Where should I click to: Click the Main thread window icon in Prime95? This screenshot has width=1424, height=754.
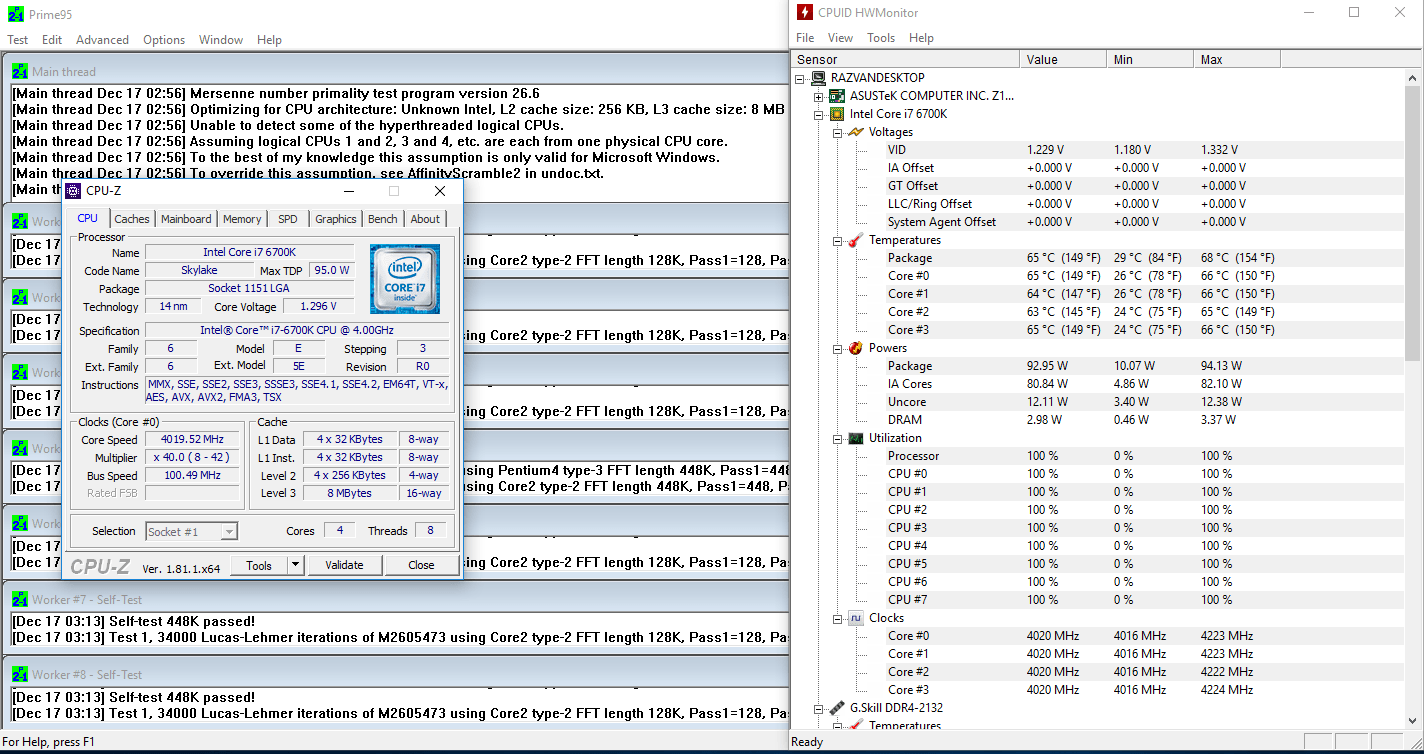click(x=19, y=71)
